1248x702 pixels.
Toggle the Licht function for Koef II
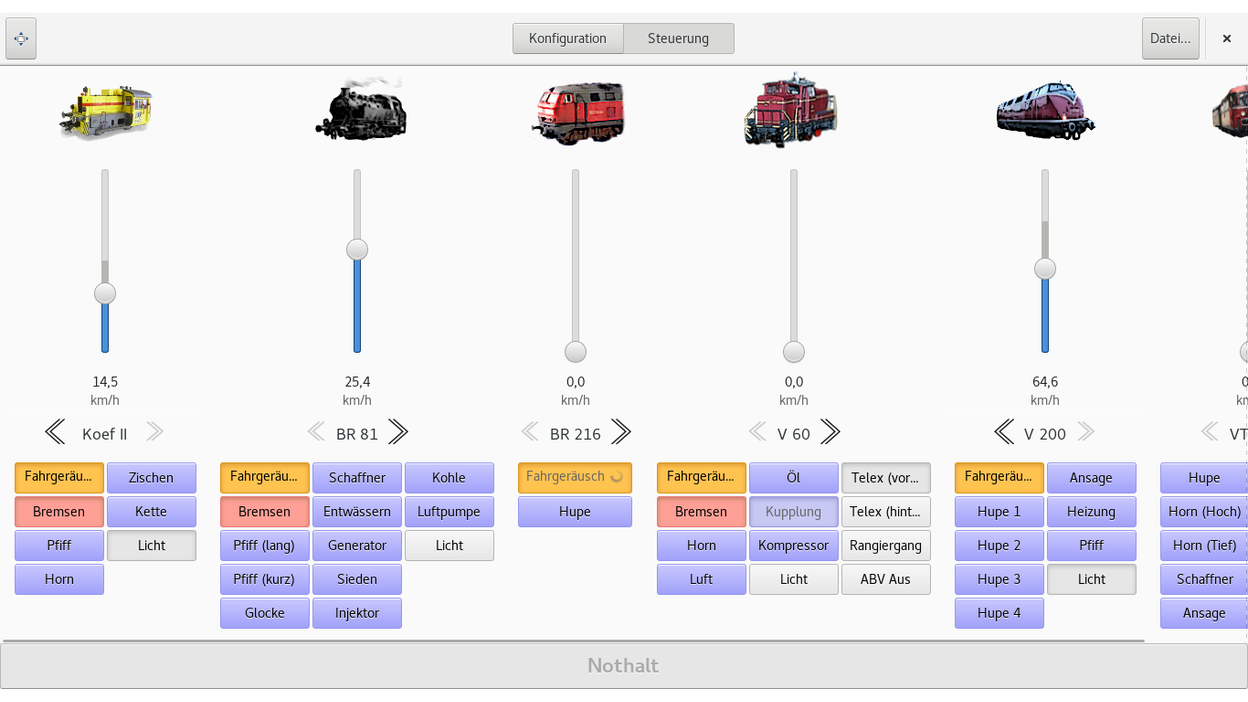pyautogui.click(x=151, y=545)
